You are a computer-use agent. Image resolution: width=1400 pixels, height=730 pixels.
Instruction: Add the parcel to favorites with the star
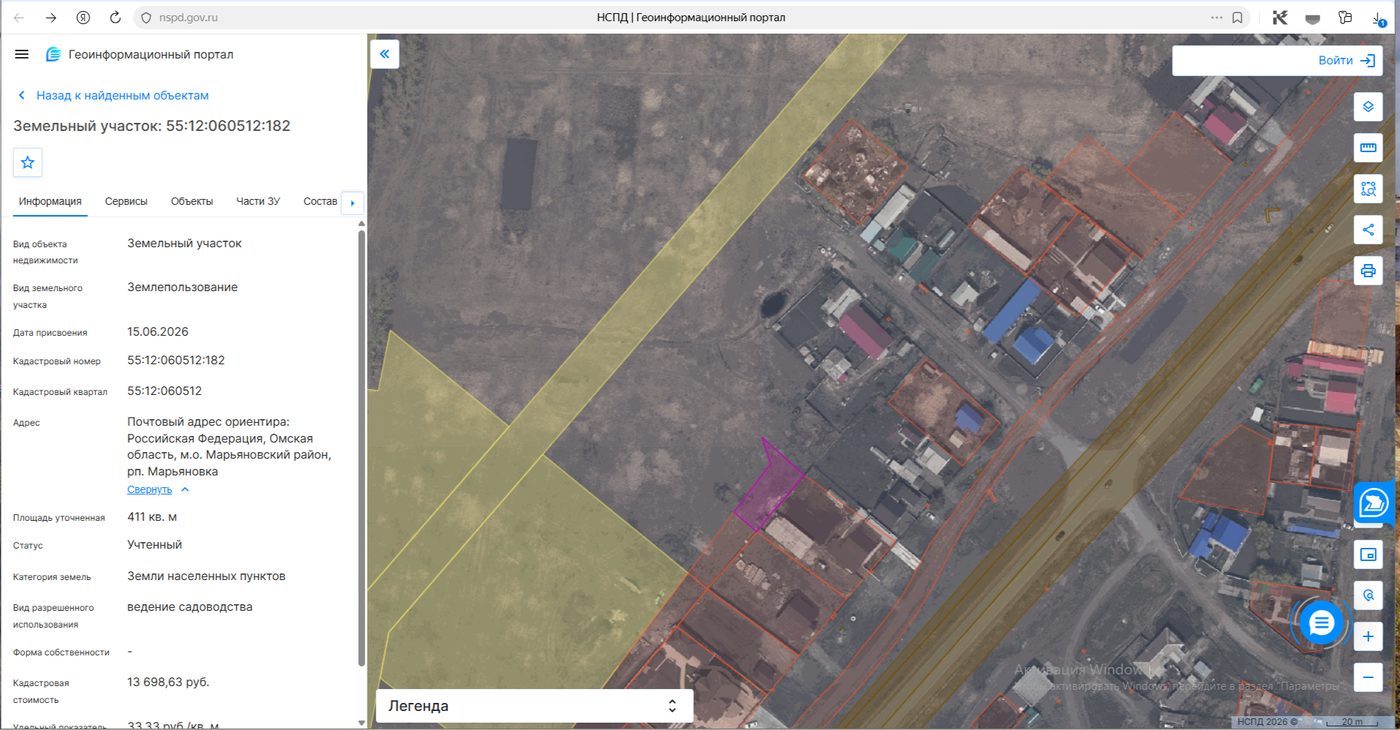(x=28, y=162)
